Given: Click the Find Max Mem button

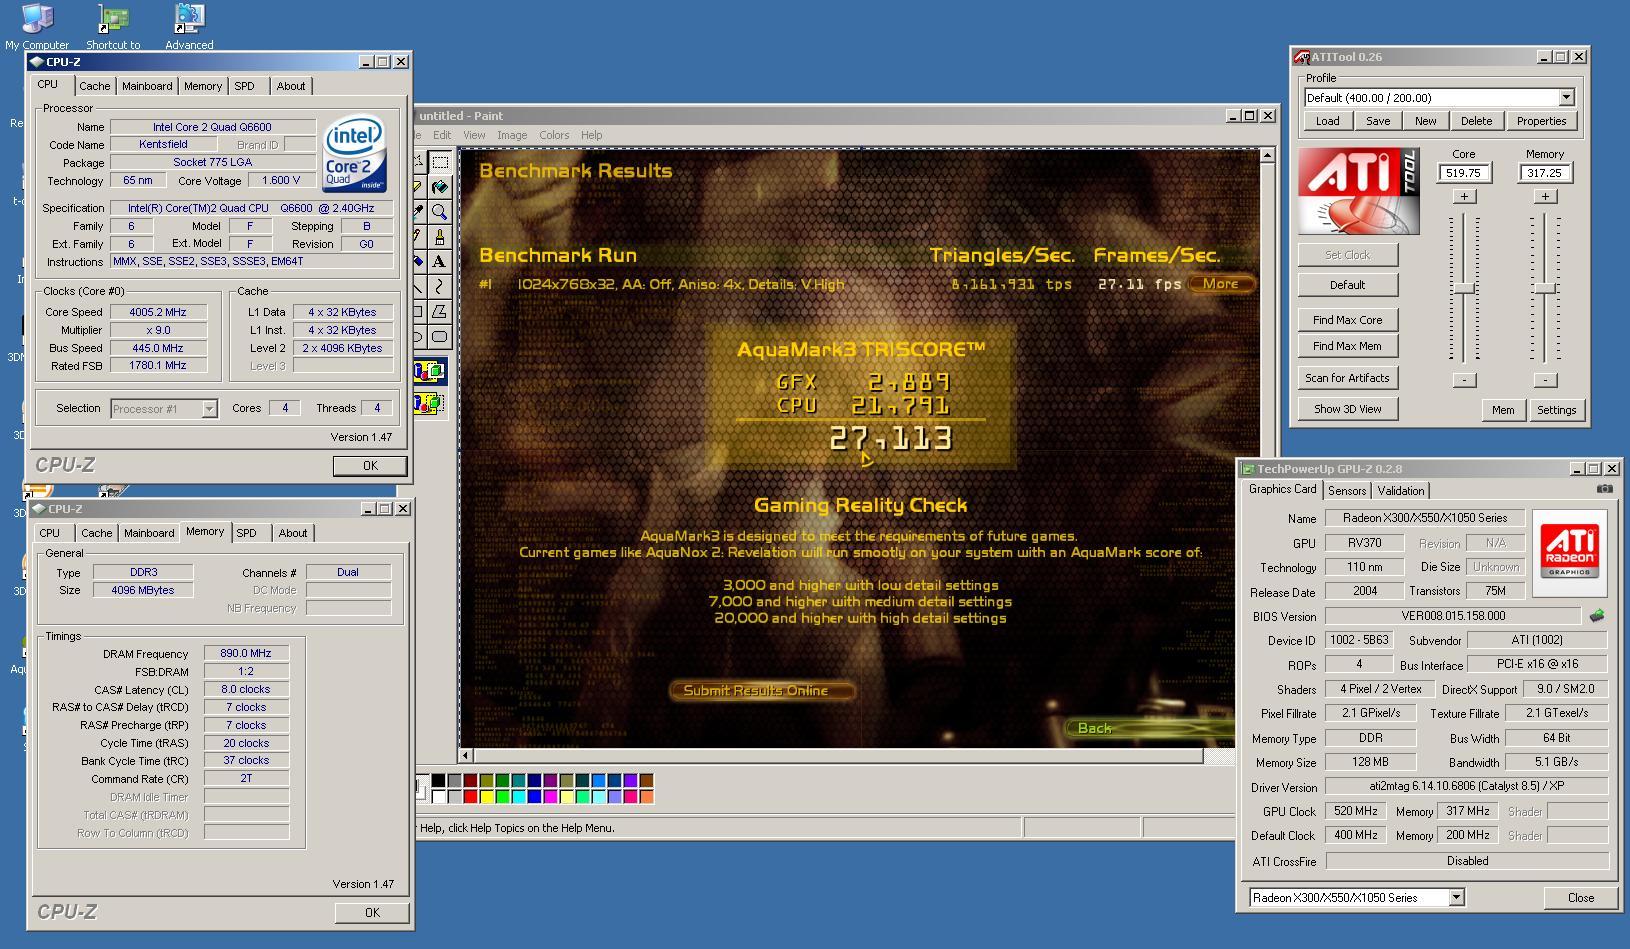Looking at the screenshot, I should (1348, 346).
